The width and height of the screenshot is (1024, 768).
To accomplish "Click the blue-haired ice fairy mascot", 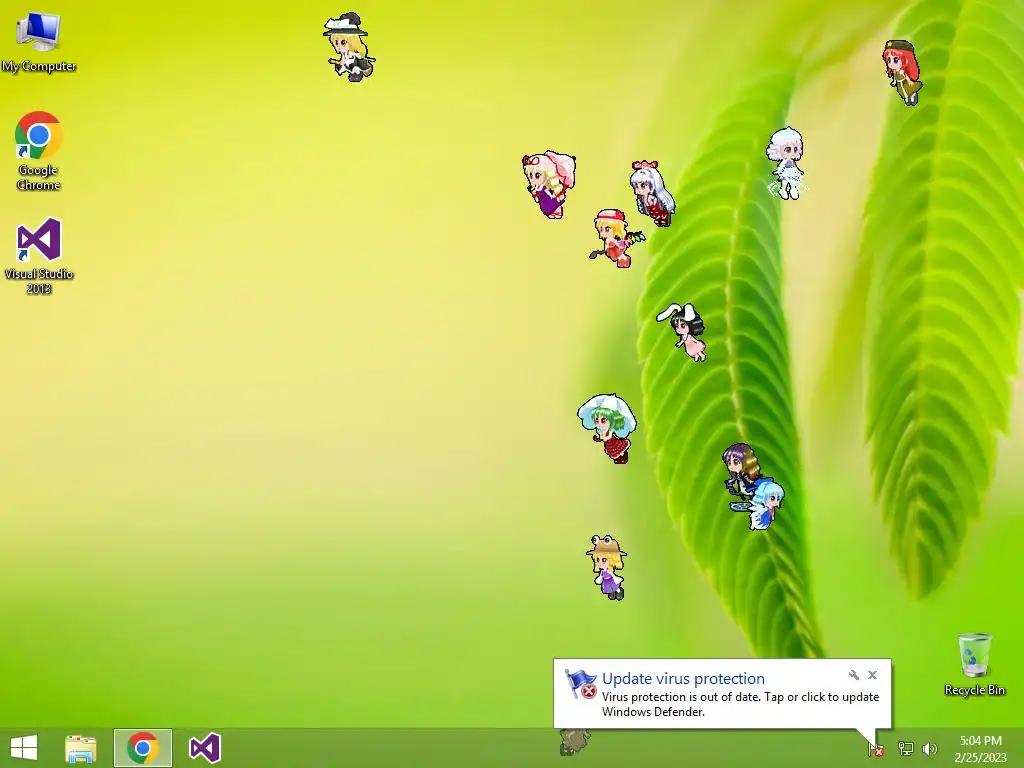I will 764,505.
